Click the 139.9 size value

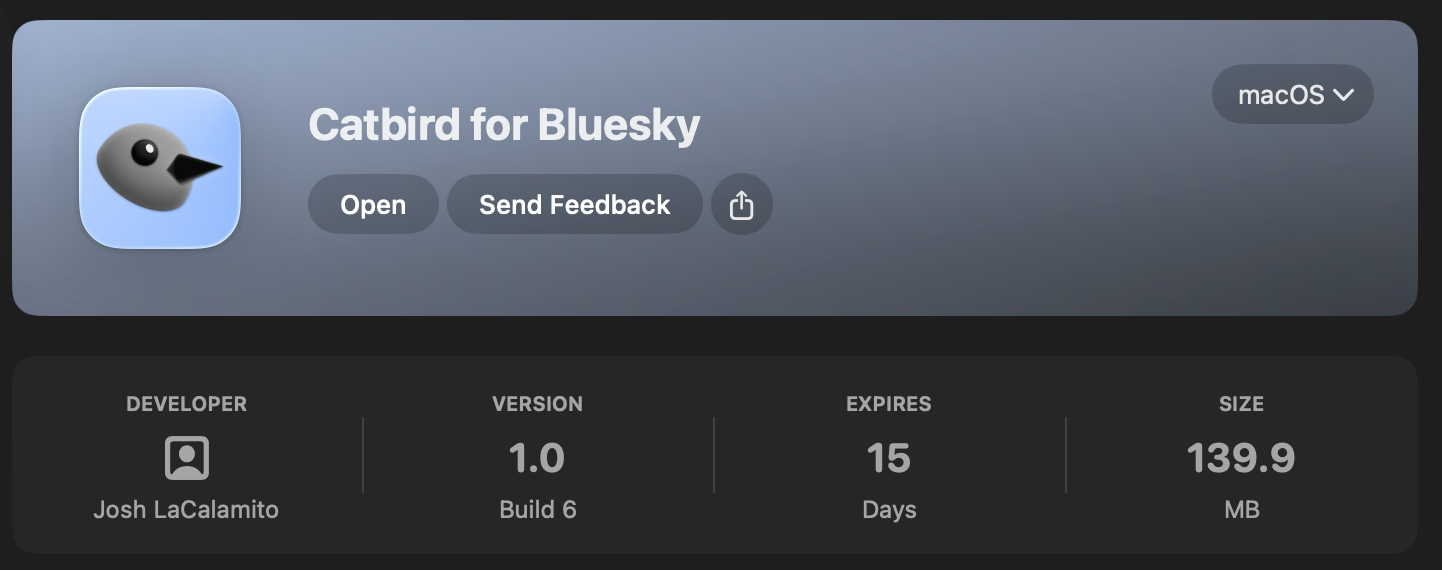pos(1241,458)
